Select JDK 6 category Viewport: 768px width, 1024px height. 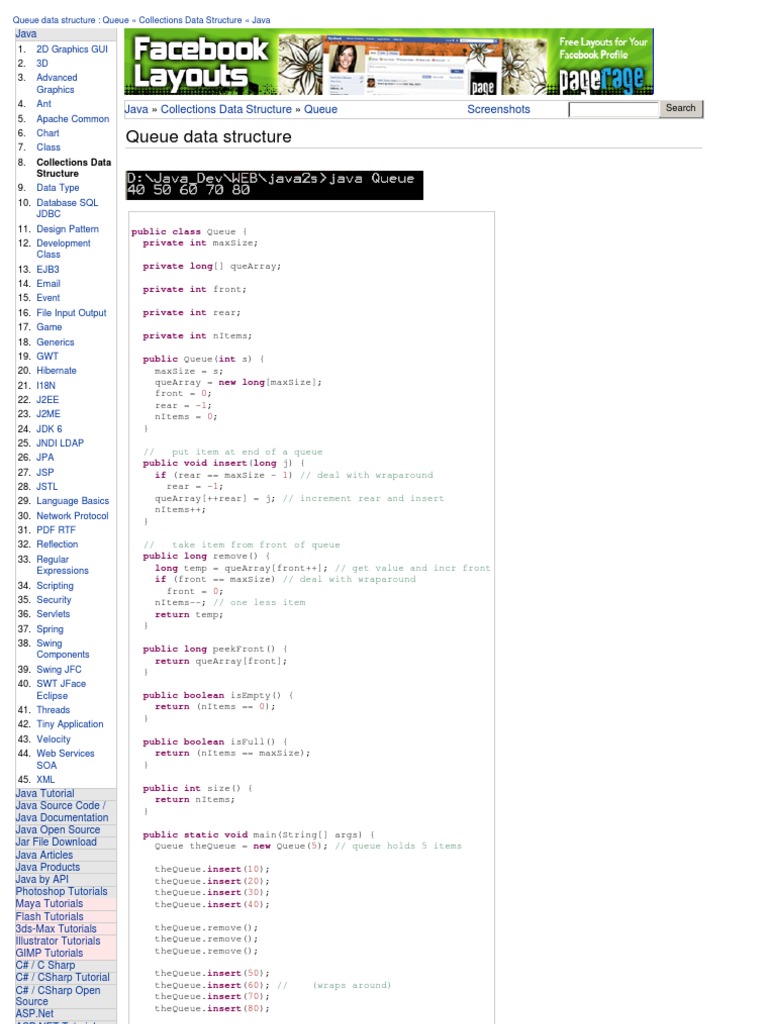pyautogui.click(x=49, y=429)
